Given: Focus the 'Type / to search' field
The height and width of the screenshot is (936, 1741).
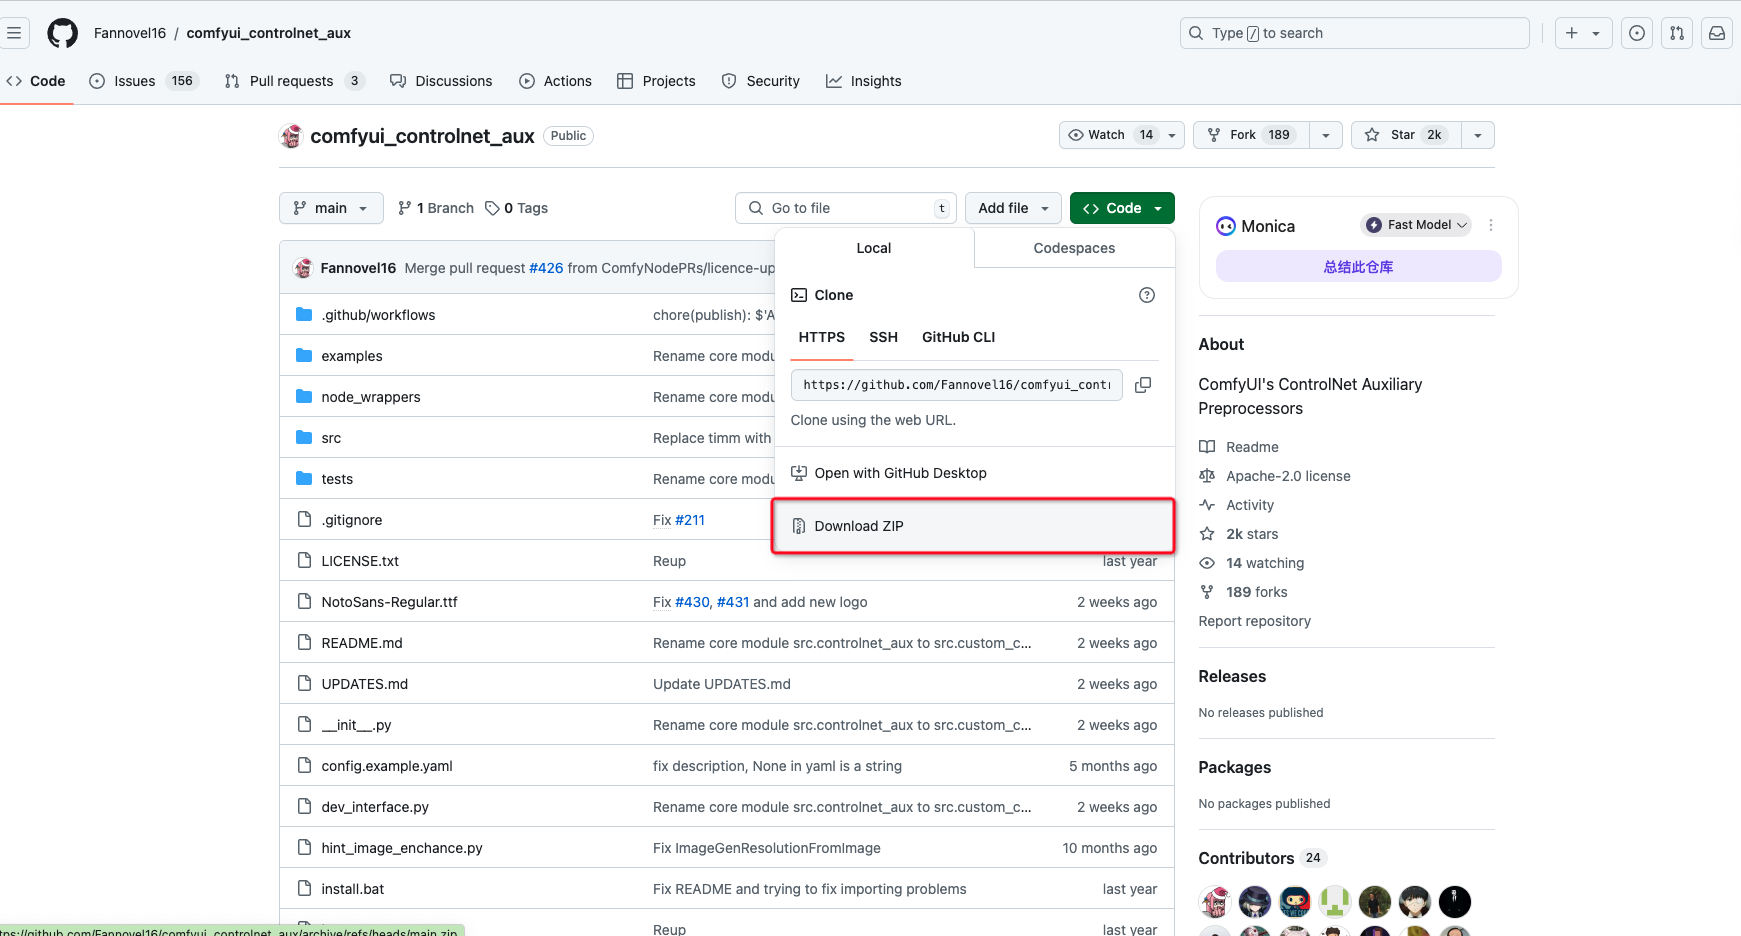Looking at the screenshot, I should (x=1355, y=33).
